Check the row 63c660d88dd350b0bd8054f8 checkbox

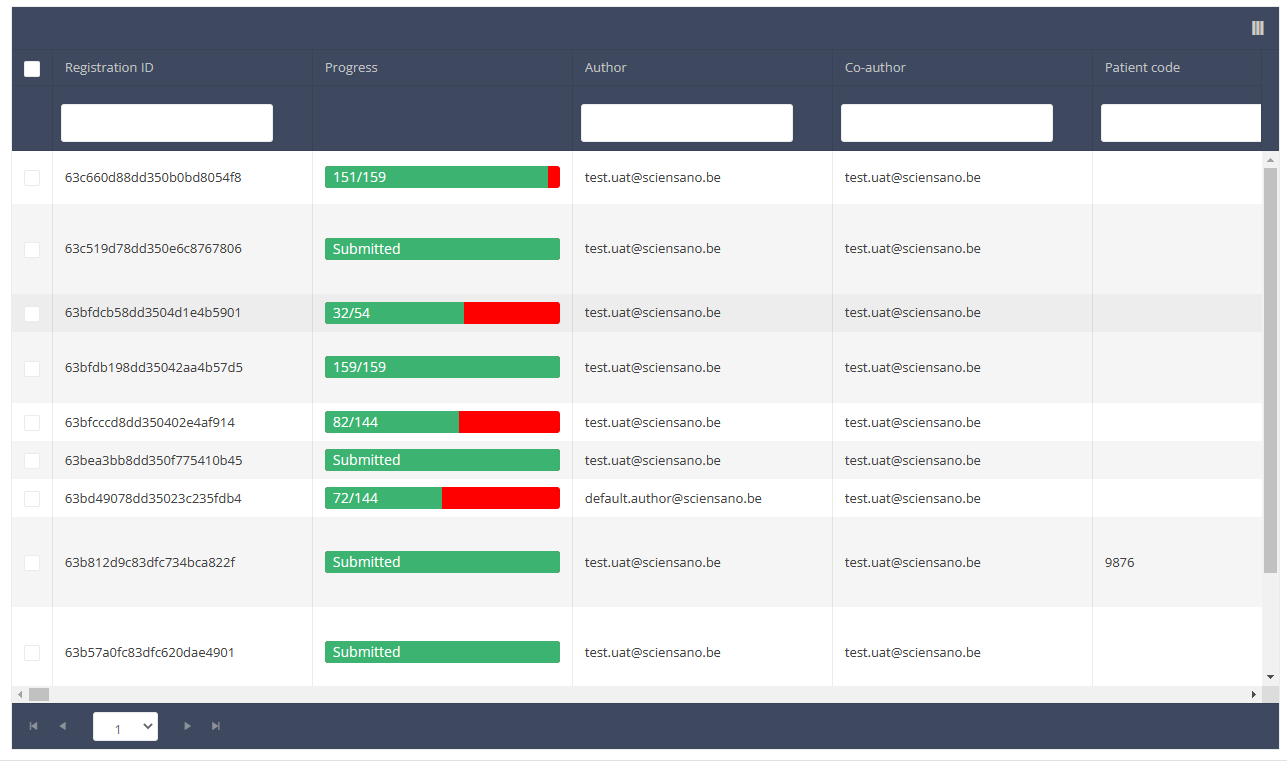[32, 178]
